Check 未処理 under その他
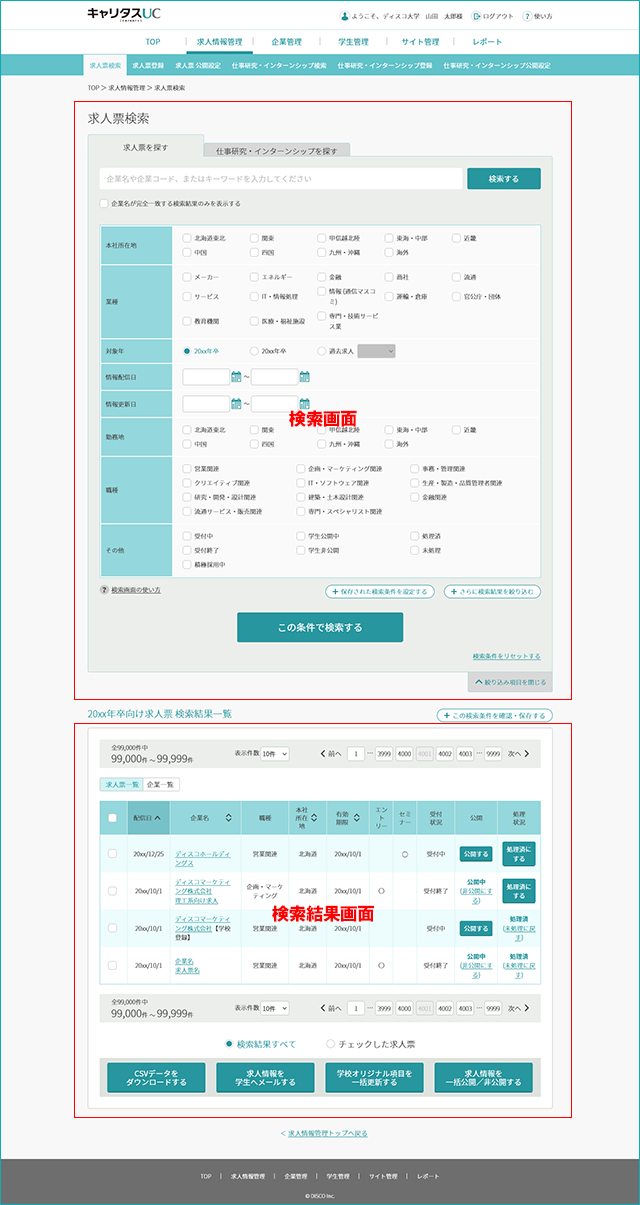 pos(415,550)
